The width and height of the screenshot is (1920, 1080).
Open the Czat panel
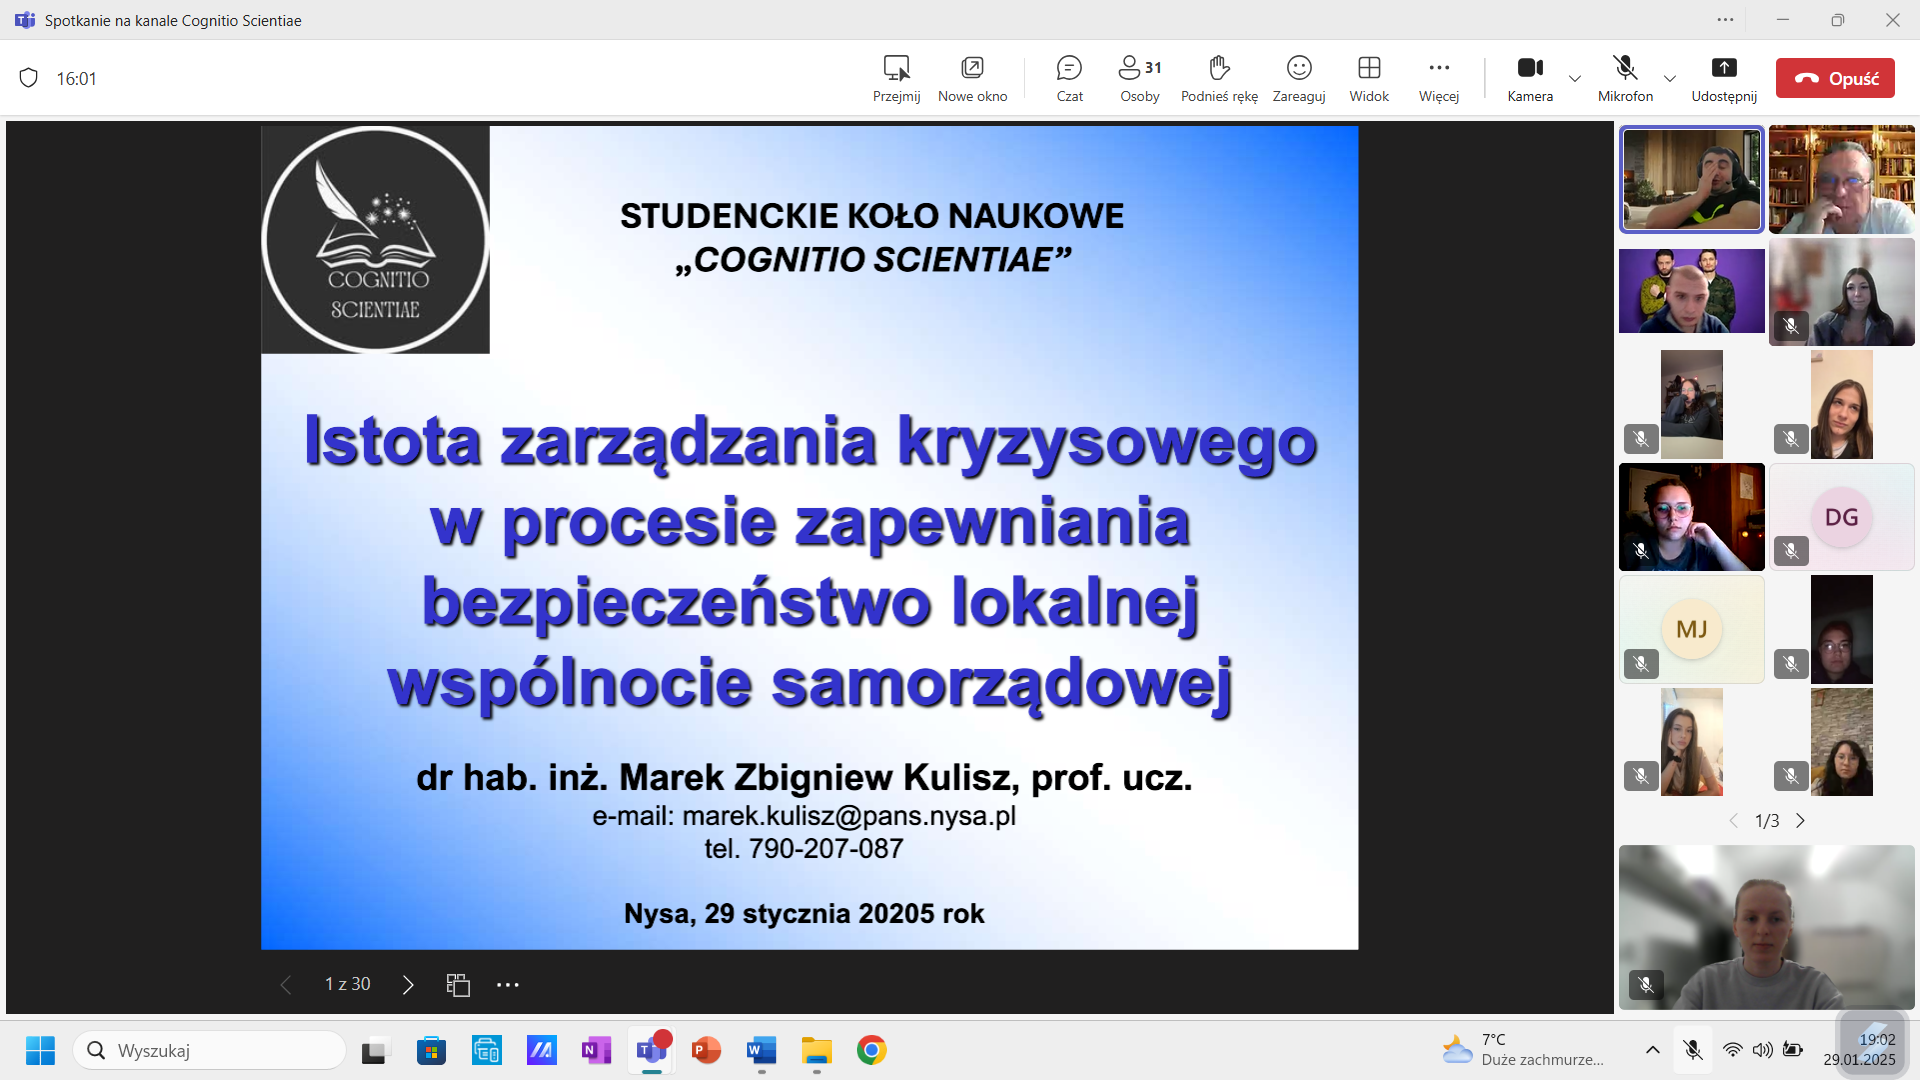[1069, 78]
